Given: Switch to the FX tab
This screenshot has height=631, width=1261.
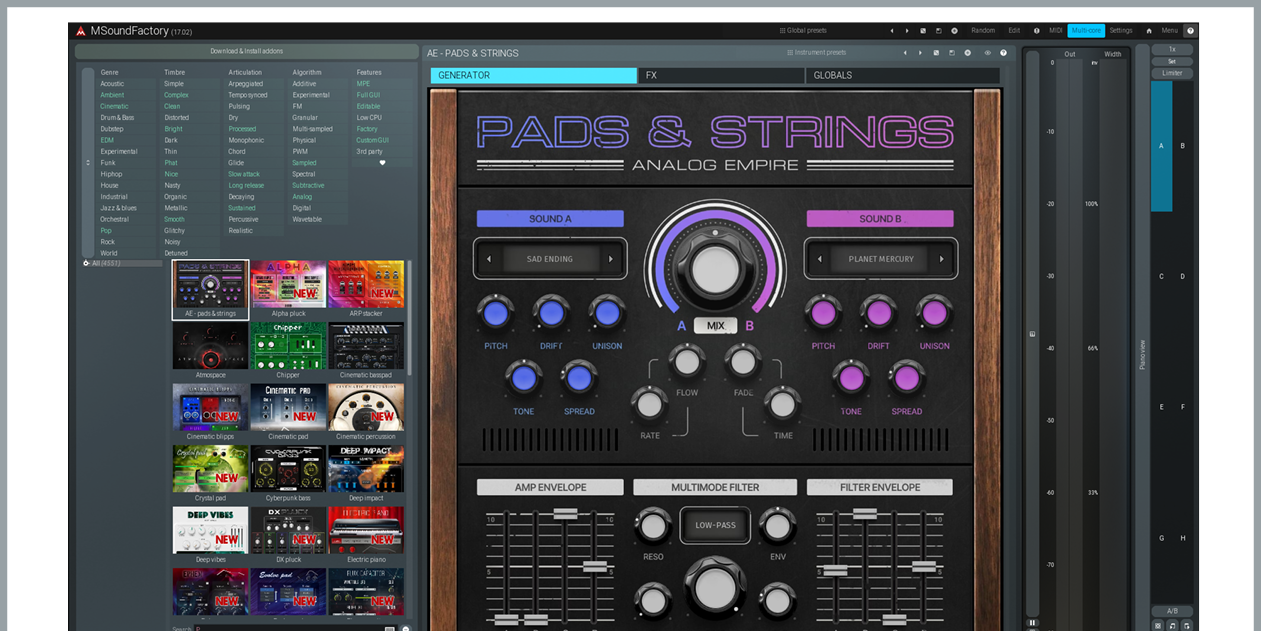Looking at the screenshot, I should click(721, 75).
